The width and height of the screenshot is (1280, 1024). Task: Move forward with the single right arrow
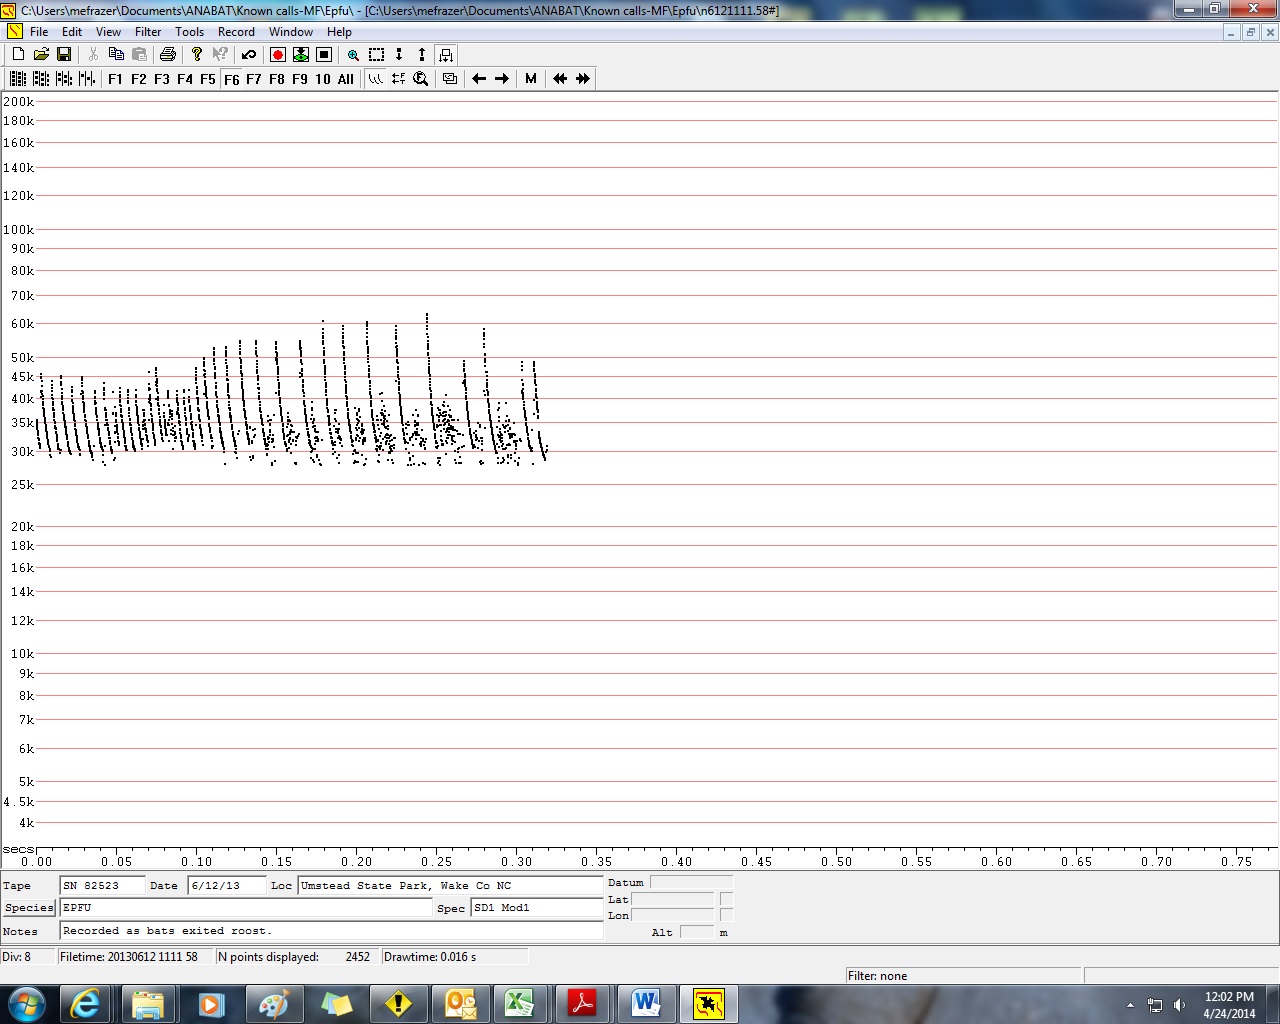(x=502, y=78)
